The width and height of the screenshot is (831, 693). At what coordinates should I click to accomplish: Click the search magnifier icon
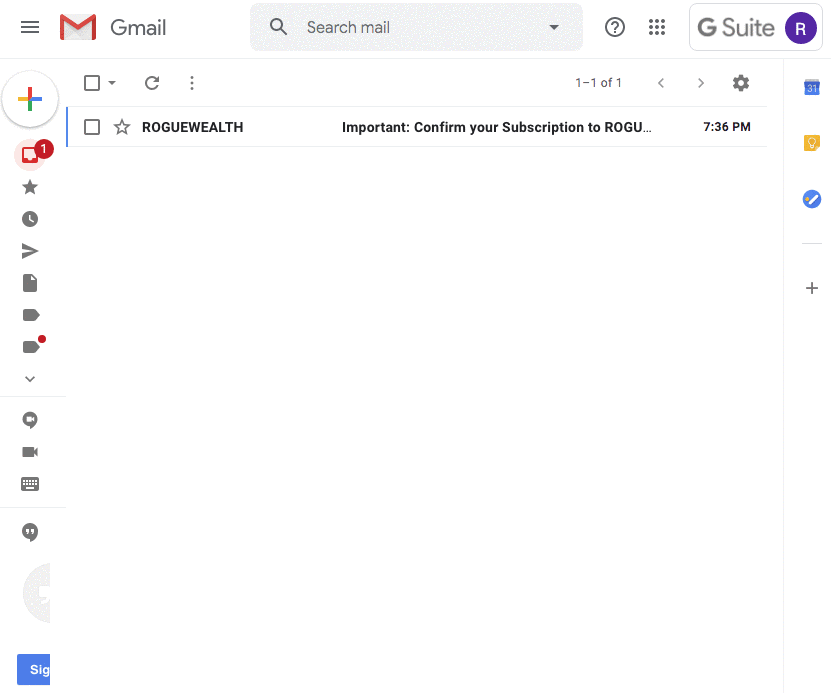(x=278, y=26)
